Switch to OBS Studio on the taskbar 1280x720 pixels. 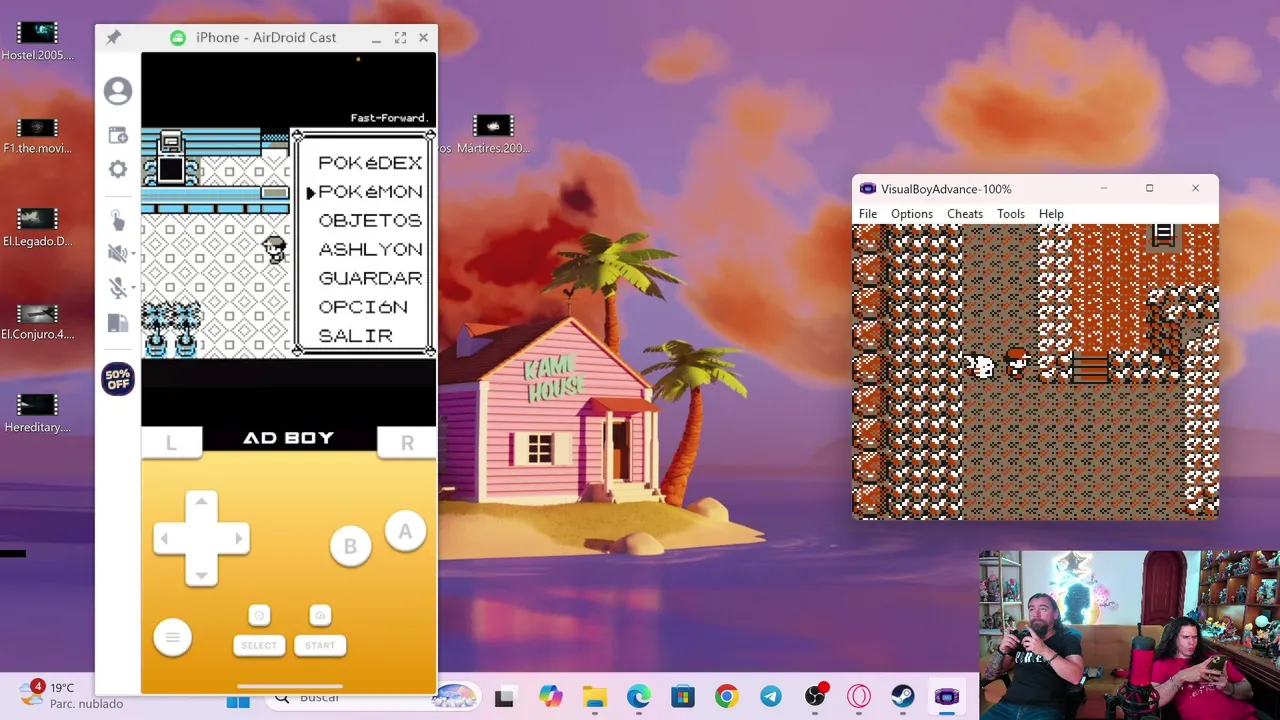[816, 696]
